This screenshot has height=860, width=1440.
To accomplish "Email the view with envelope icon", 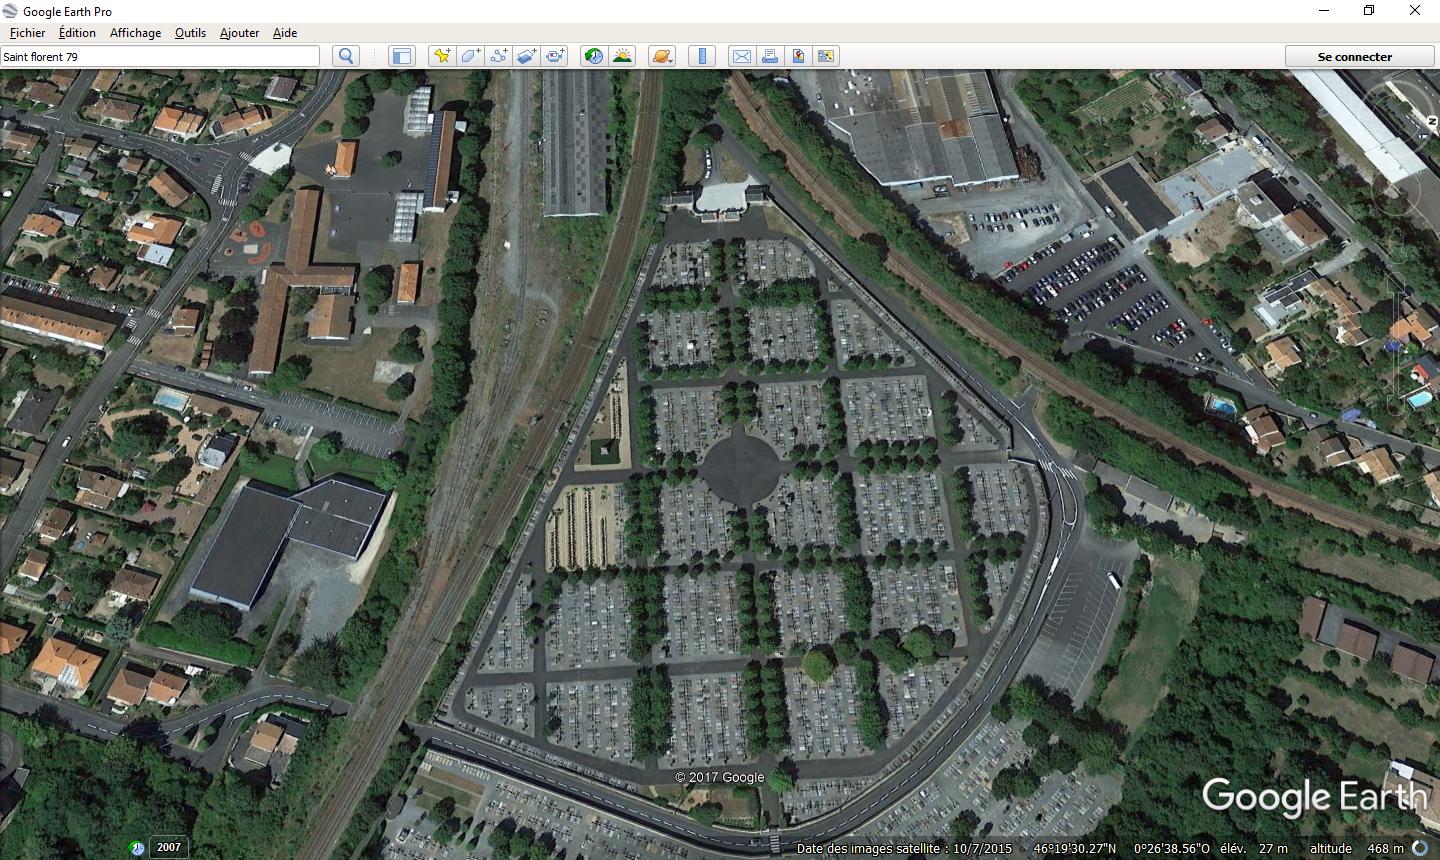I will coord(741,56).
